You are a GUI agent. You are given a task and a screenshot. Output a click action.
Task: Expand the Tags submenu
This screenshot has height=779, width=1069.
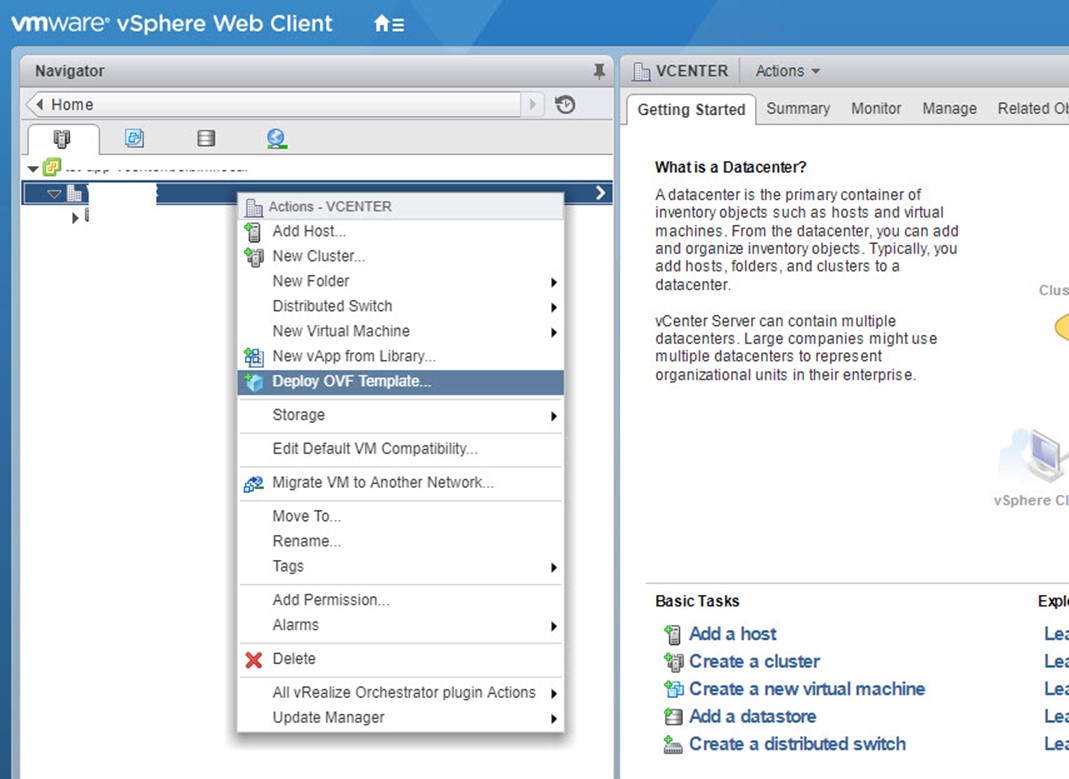click(x=554, y=568)
